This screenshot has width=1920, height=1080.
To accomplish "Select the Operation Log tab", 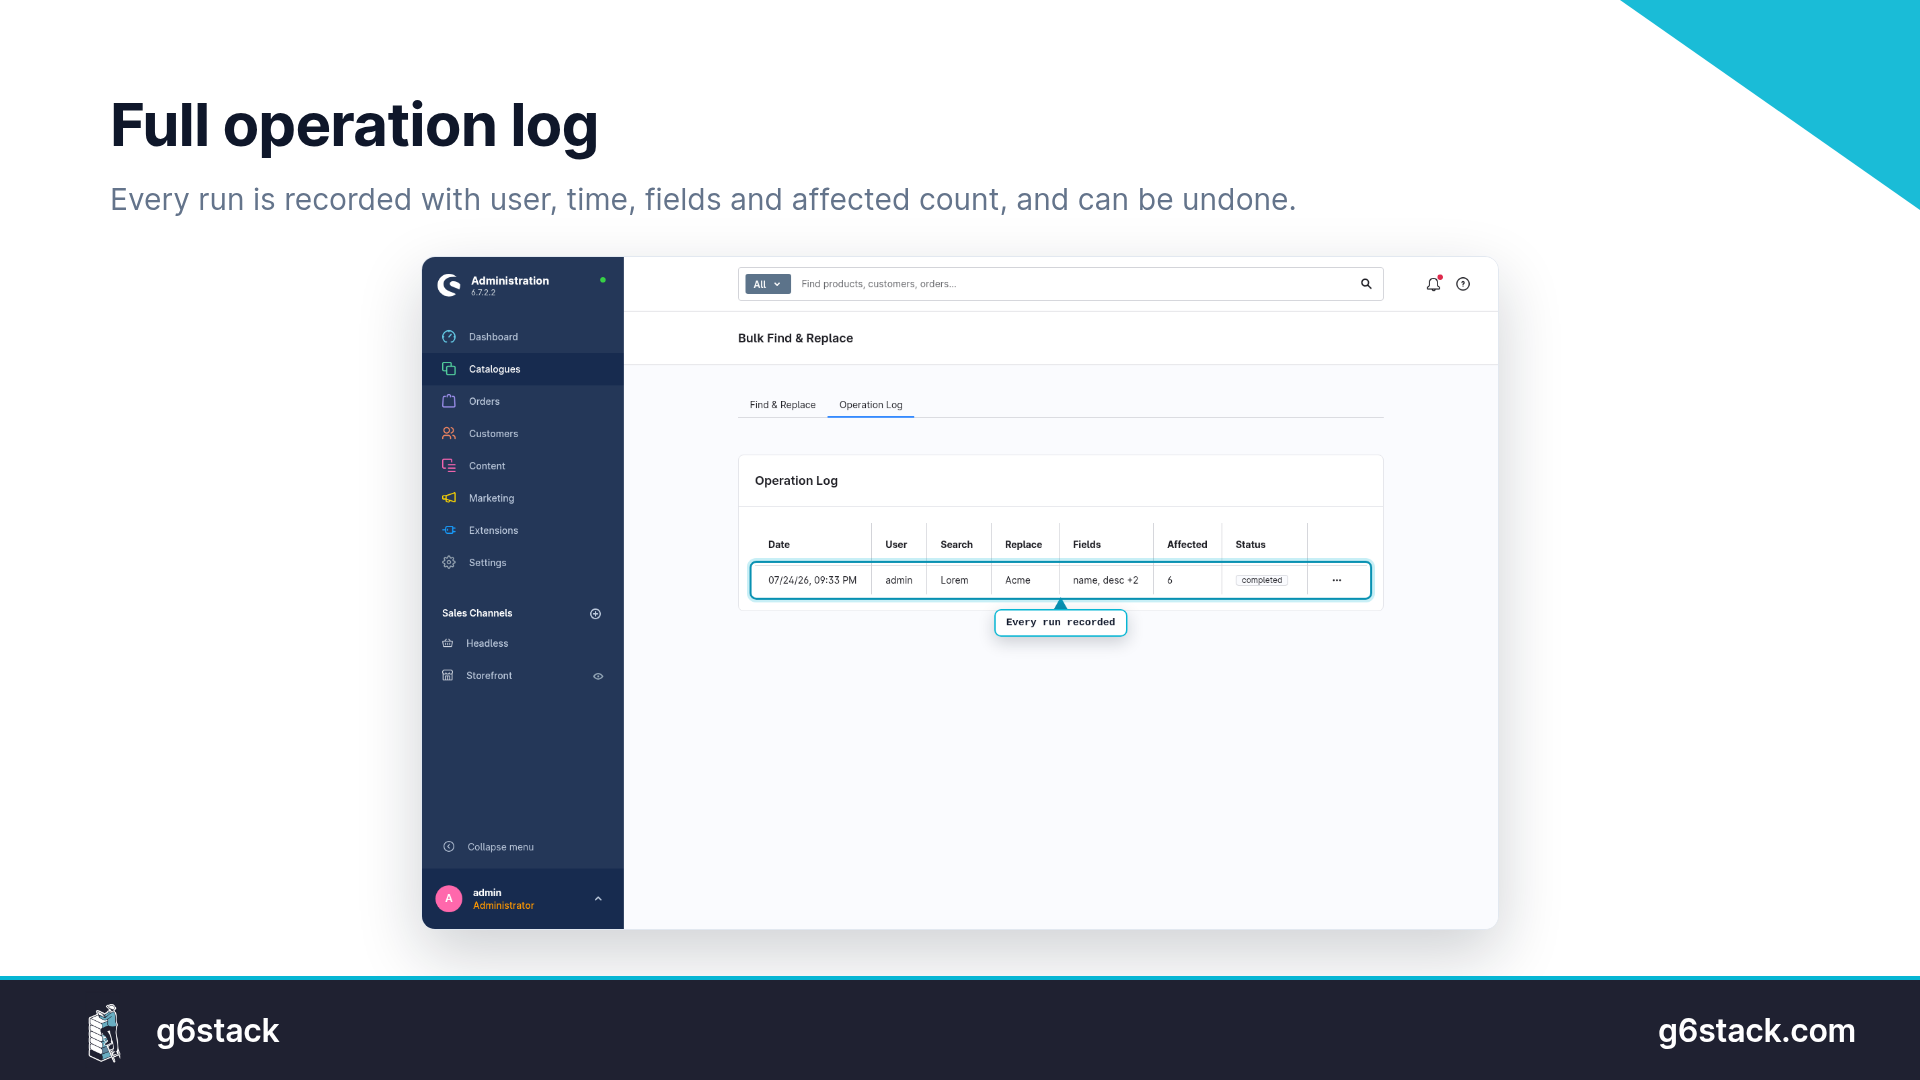I will coord(871,405).
